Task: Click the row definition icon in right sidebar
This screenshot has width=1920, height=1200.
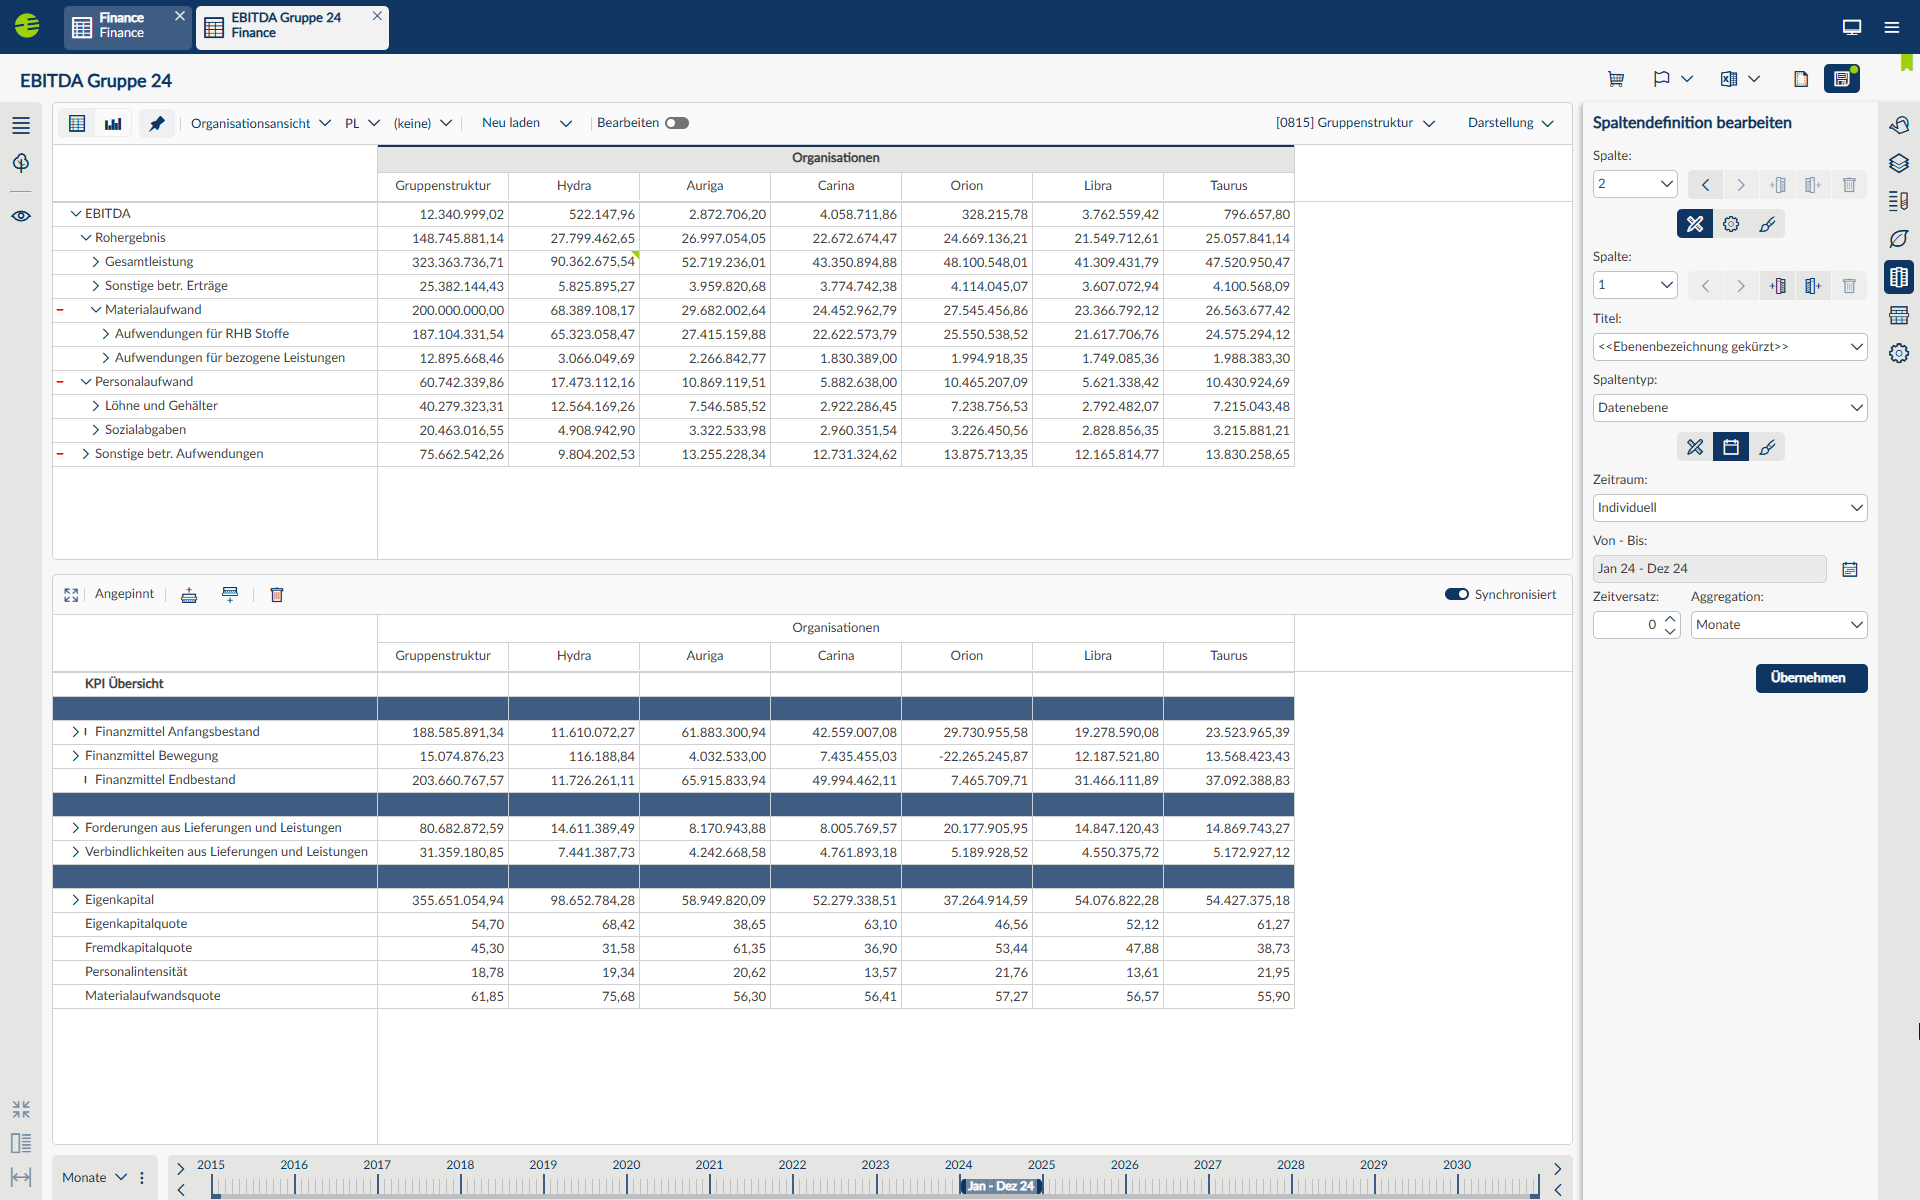Action: tap(1899, 315)
